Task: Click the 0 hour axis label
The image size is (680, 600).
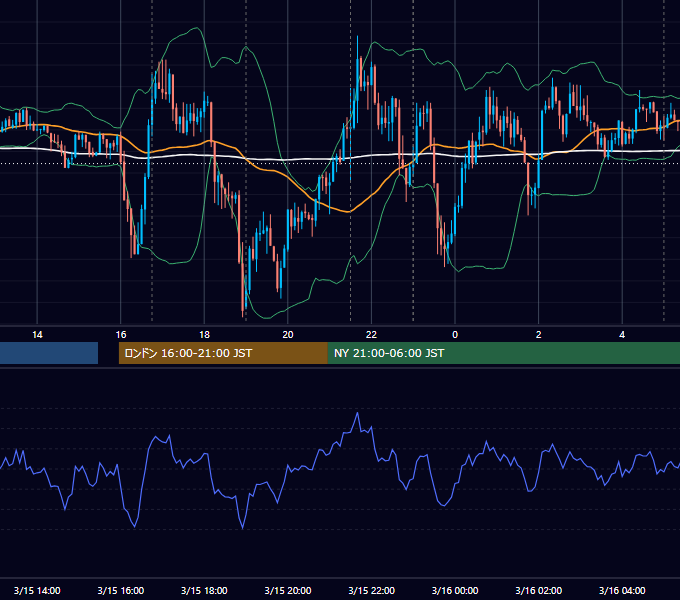Action: pos(455,335)
